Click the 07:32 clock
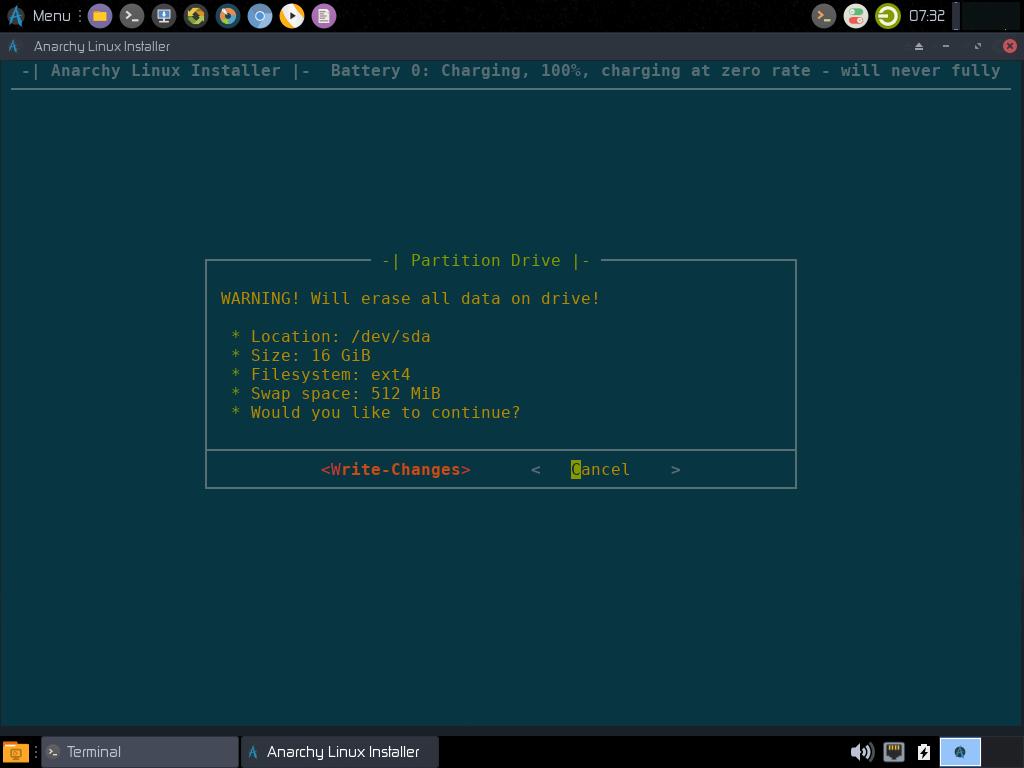This screenshot has height=768, width=1024. (927, 16)
